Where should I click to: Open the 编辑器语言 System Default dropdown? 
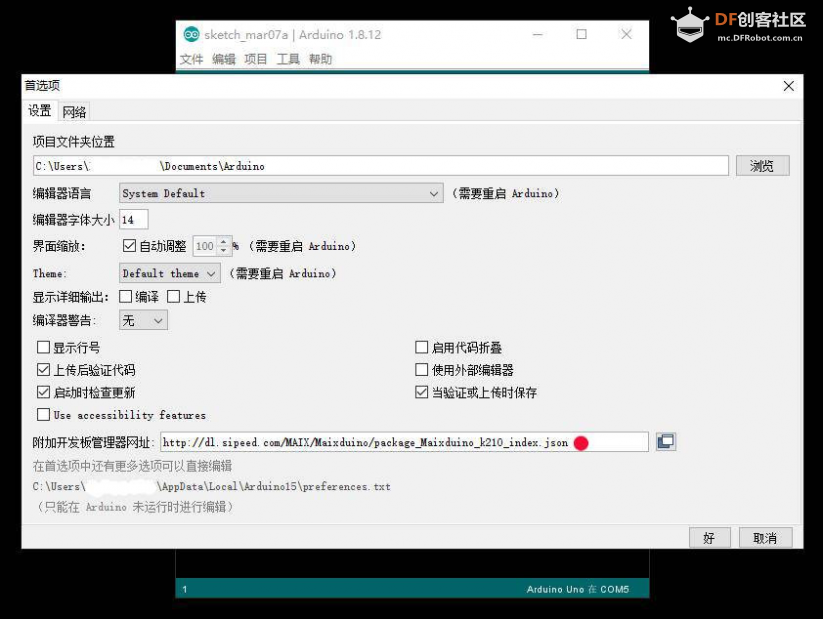click(281, 193)
